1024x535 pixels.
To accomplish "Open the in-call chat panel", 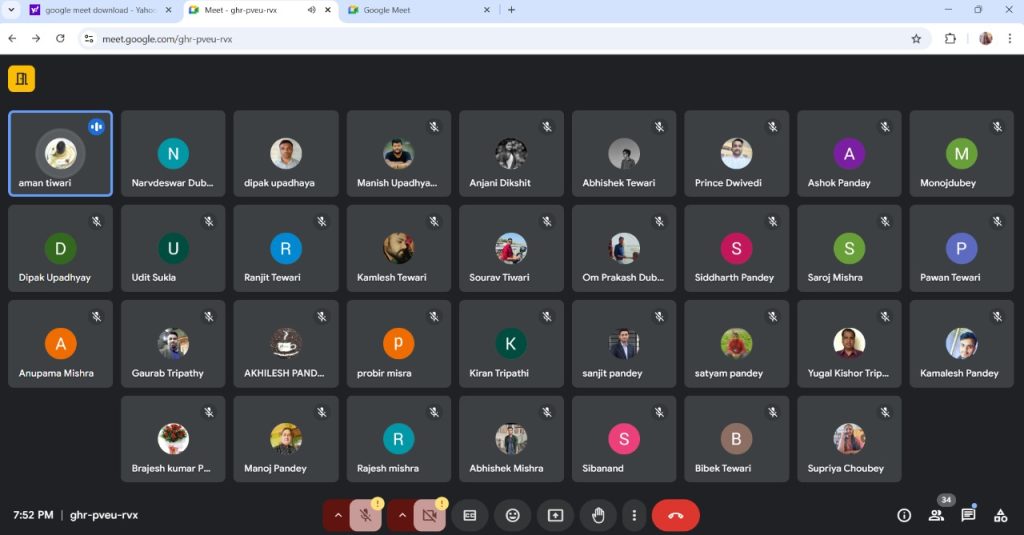I will (x=968, y=515).
